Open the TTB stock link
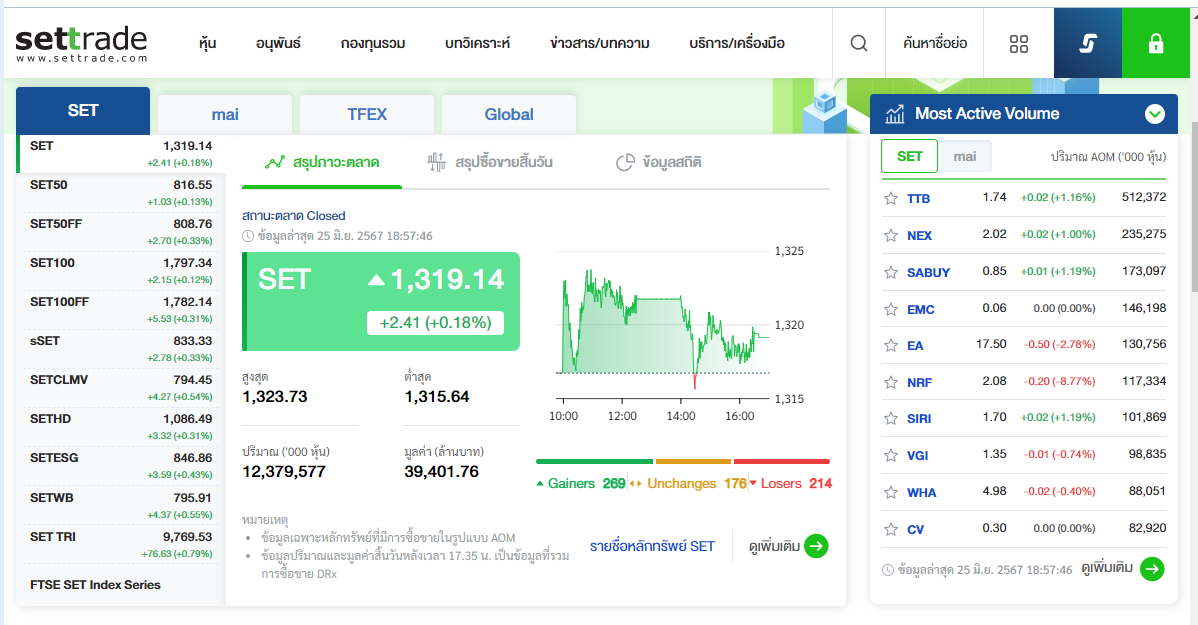Image resolution: width=1198 pixels, height=625 pixels. (x=918, y=199)
